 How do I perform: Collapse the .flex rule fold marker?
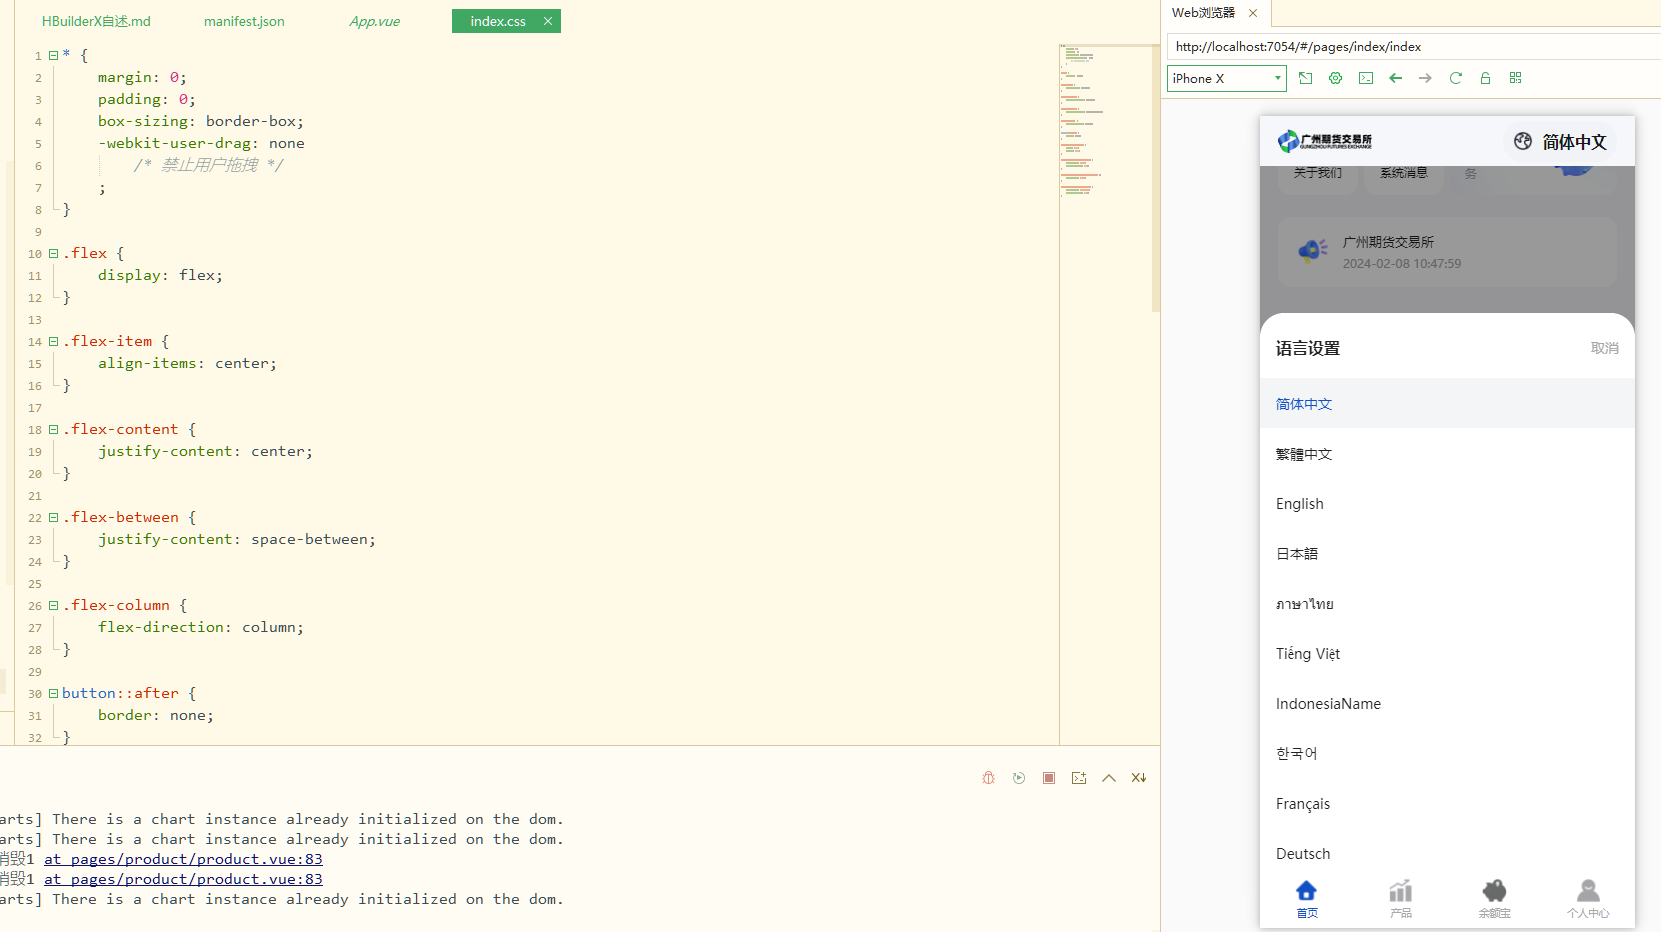pyautogui.click(x=54, y=254)
